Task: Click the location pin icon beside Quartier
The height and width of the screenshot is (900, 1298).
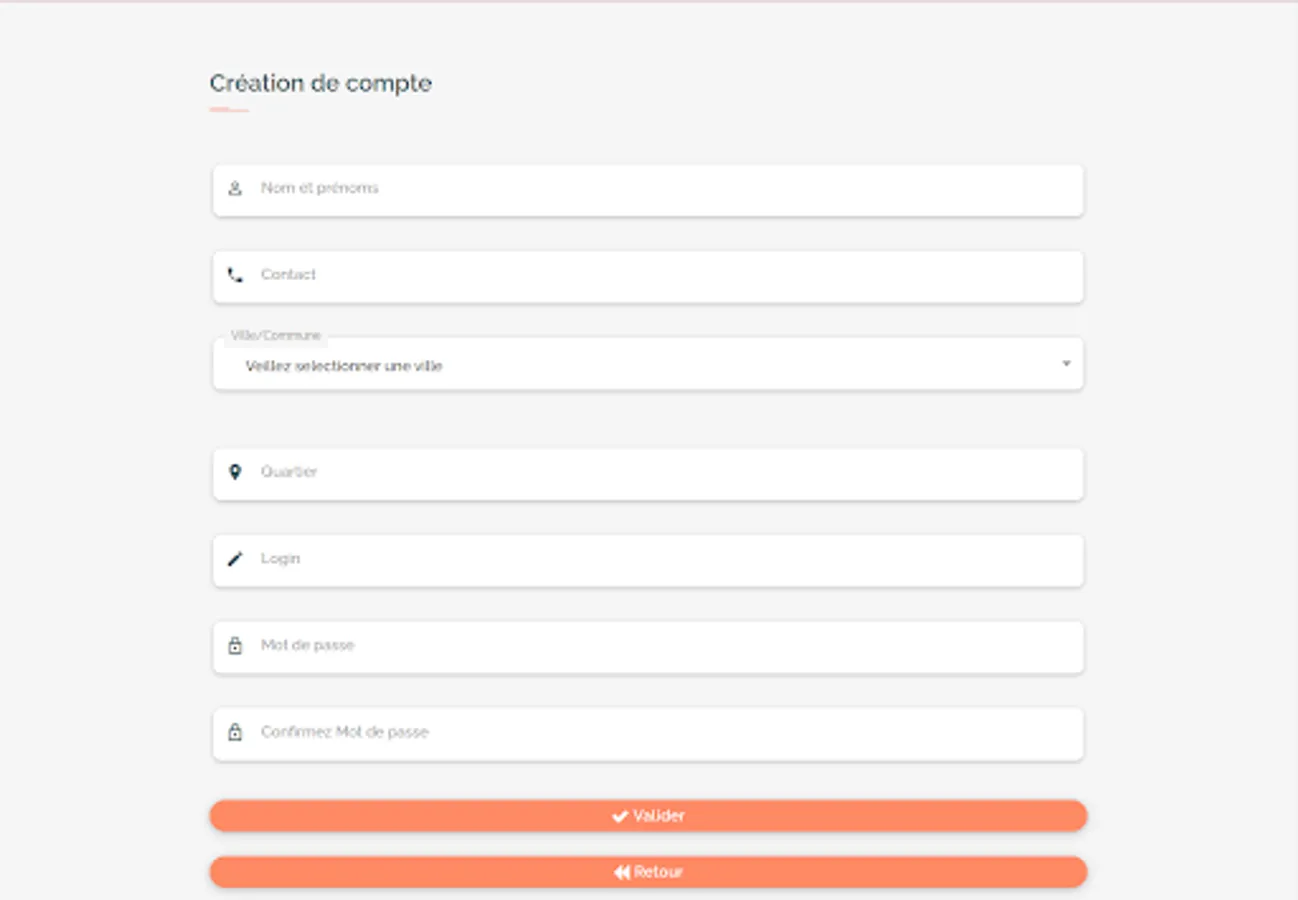Action: 235,472
